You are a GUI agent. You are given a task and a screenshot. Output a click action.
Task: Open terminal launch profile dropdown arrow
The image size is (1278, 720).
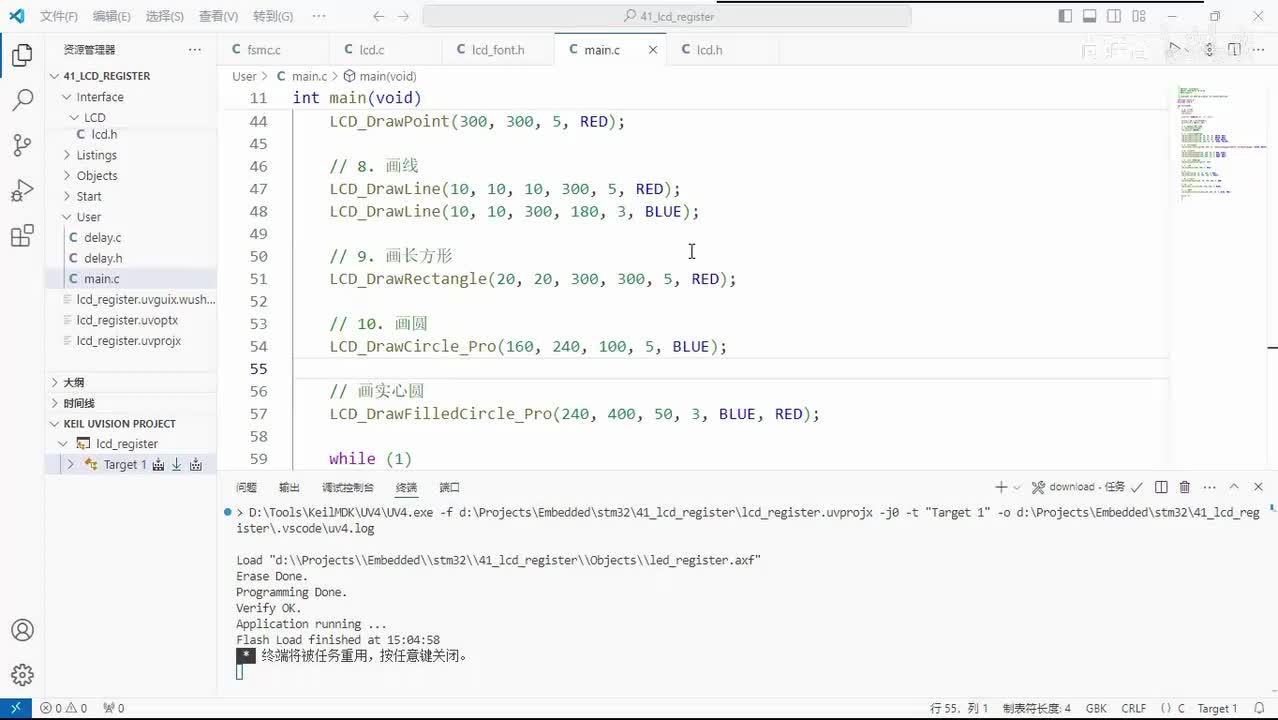pyautogui.click(x=1017, y=487)
